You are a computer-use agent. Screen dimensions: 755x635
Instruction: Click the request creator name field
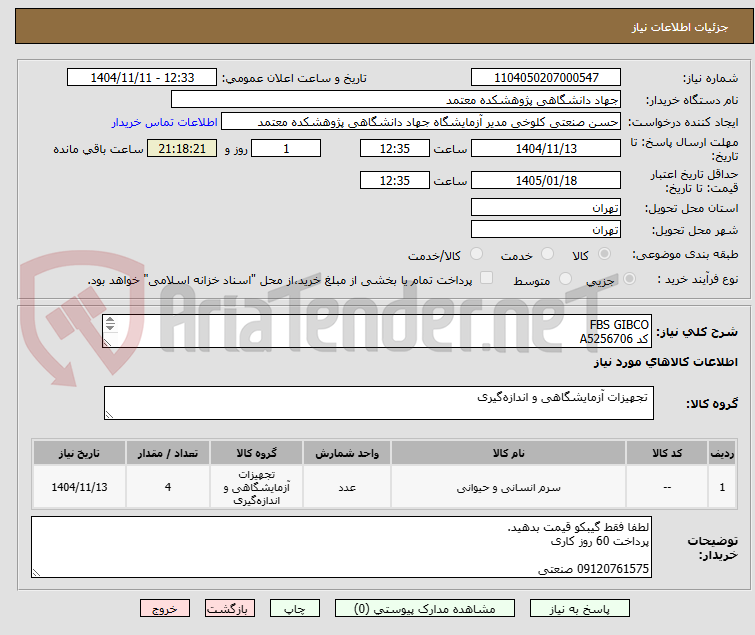(x=421, y=122)
